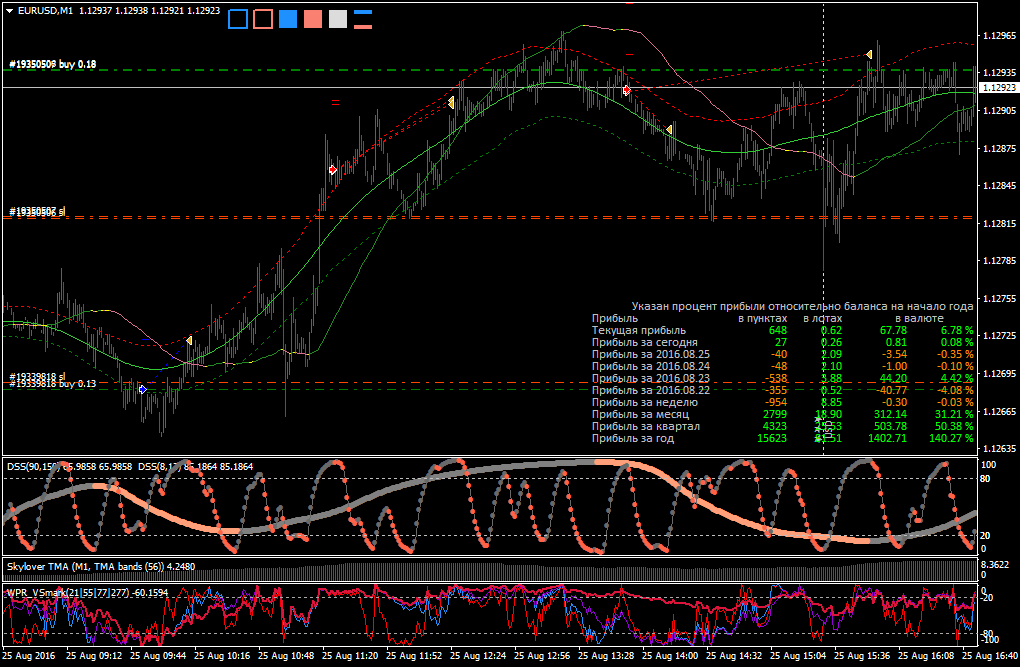Select the orange close arrow near 09:44

189,340
